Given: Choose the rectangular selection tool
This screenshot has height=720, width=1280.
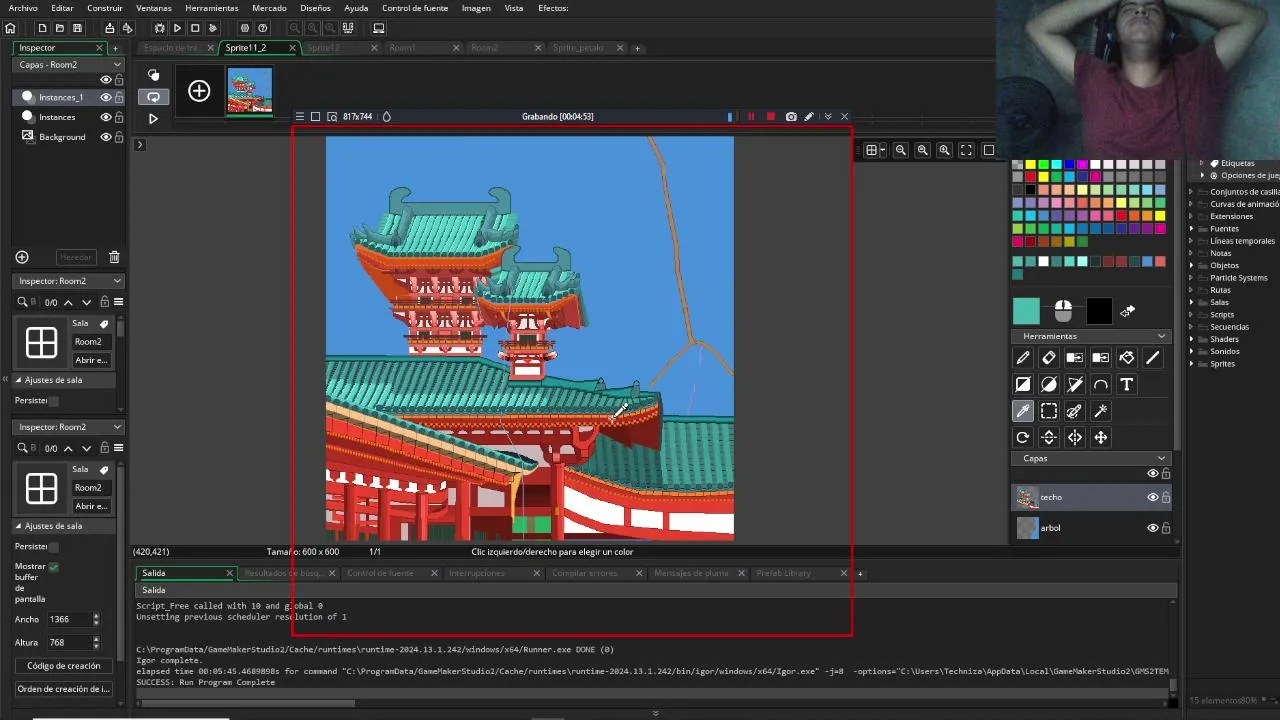Looking at the screenshot, I should pyautogui.click(x=1049, y=411).
